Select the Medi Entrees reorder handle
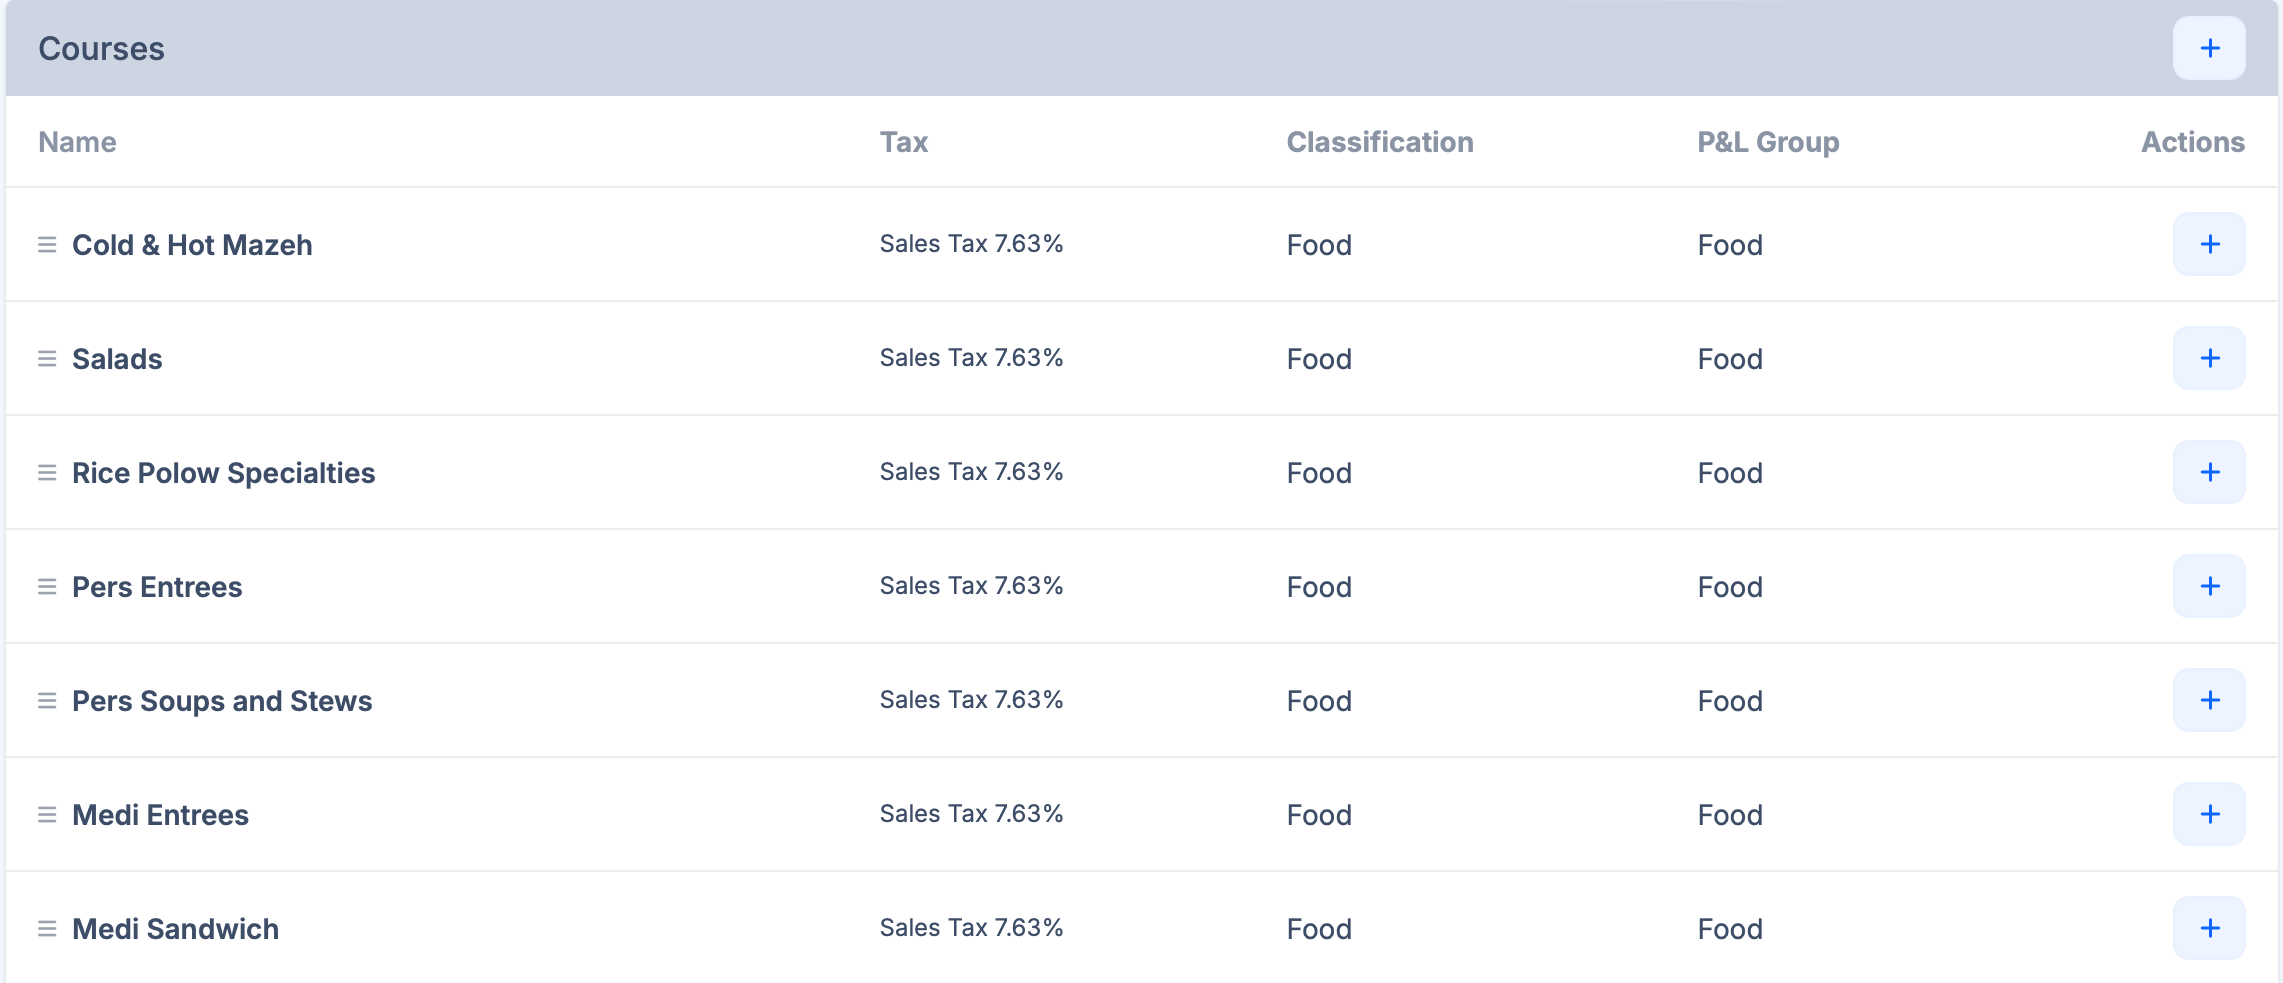 pyautogui.click(x=47, y=815)
